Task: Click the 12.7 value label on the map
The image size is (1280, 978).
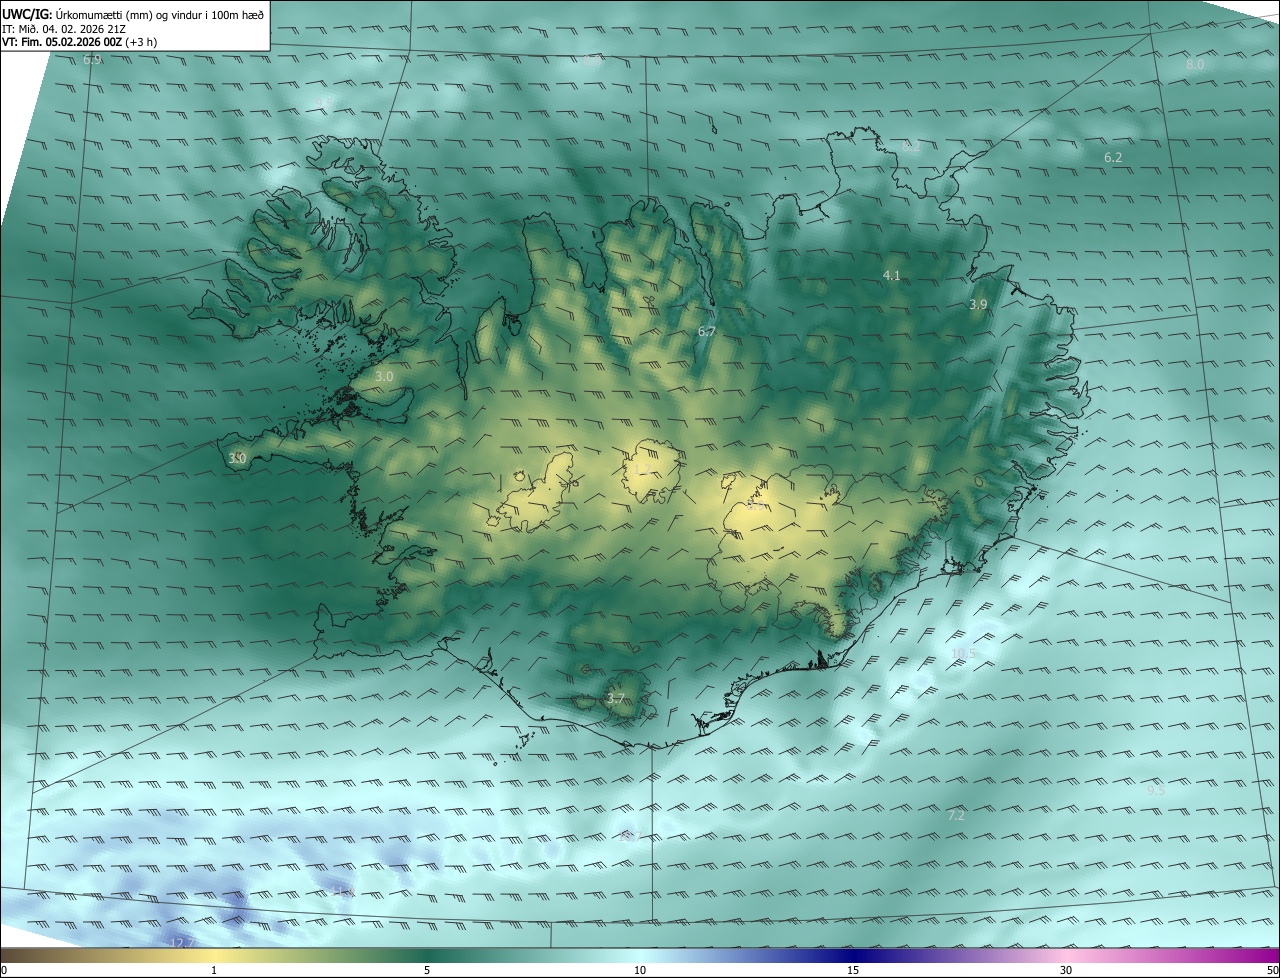Action: [181, 943]
